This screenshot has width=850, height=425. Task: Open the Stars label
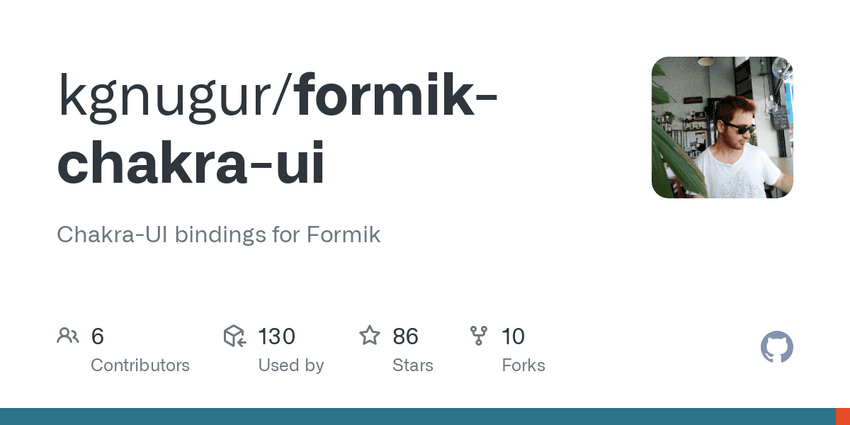(413, 365)
